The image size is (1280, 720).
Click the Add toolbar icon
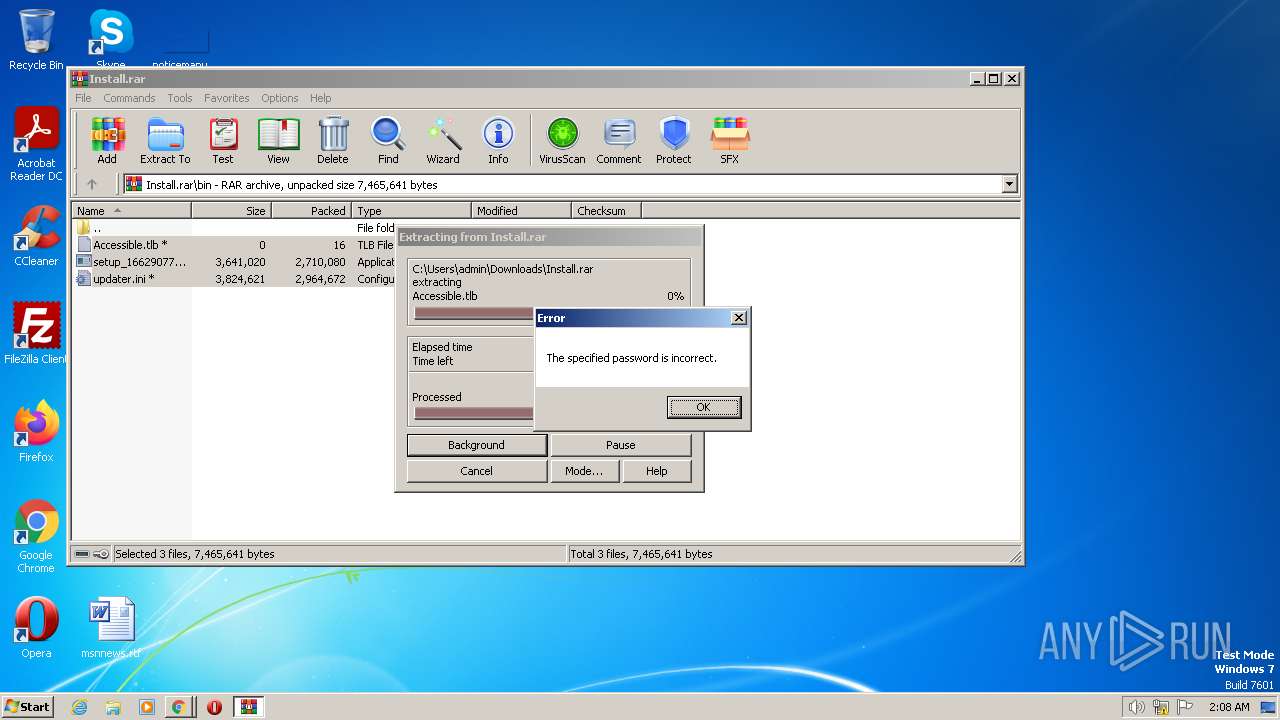coord(107,140)
